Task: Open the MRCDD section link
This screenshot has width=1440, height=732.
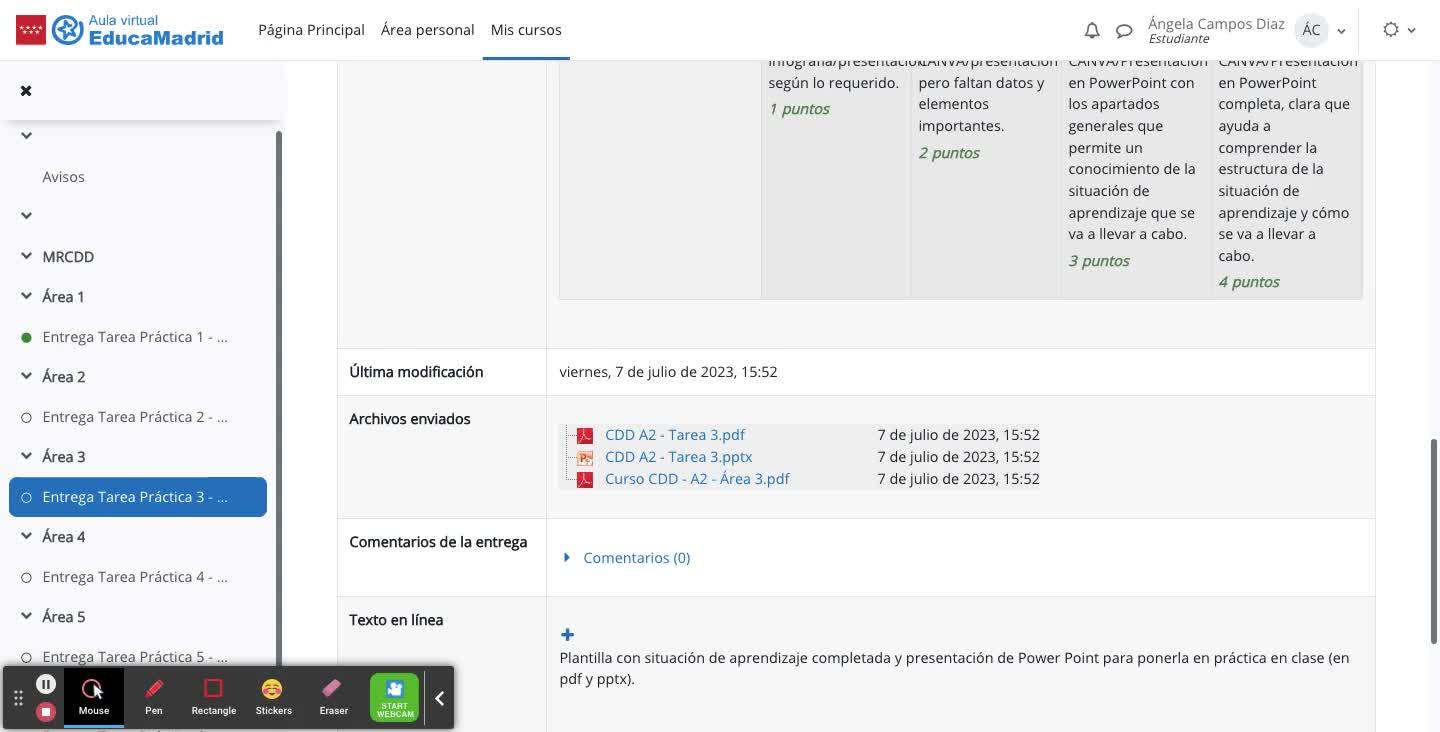Action: click(x=68, y=257)
